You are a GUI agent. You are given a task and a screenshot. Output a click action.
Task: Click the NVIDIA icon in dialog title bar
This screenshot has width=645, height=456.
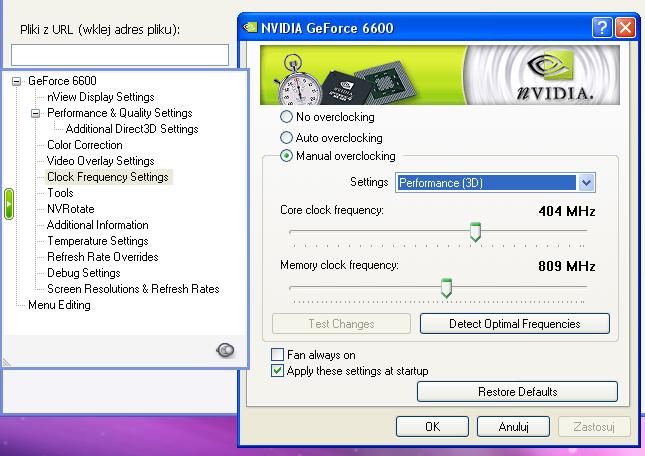pyautogui.click(x=250, y=27)
